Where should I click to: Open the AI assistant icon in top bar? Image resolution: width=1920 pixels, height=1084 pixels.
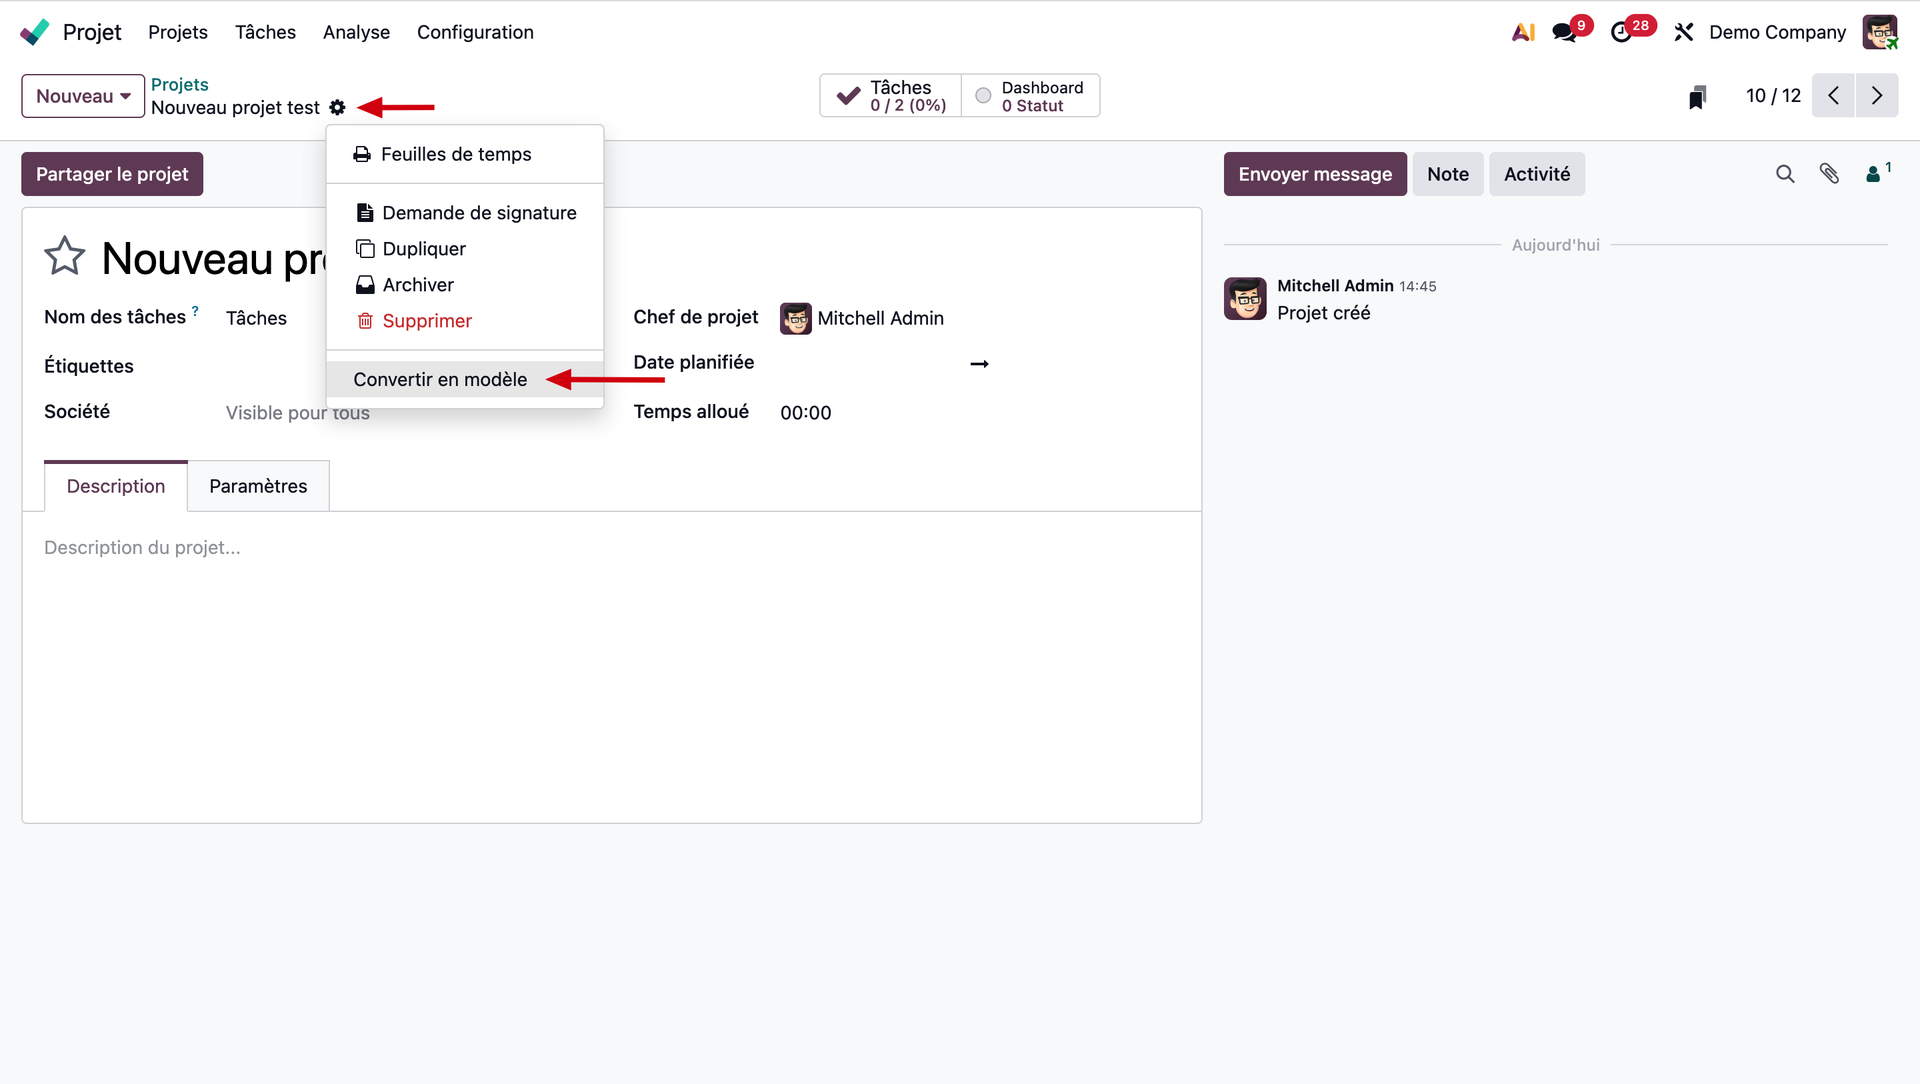pos(1523,32)
